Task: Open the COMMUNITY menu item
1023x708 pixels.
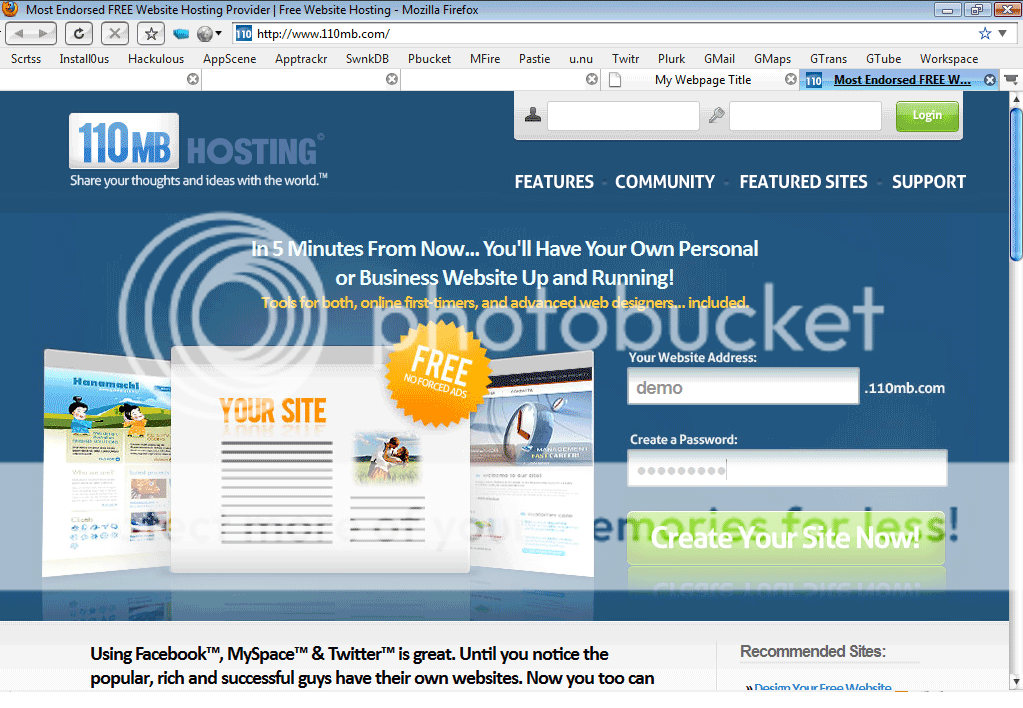Action: [x=665, y=182]
